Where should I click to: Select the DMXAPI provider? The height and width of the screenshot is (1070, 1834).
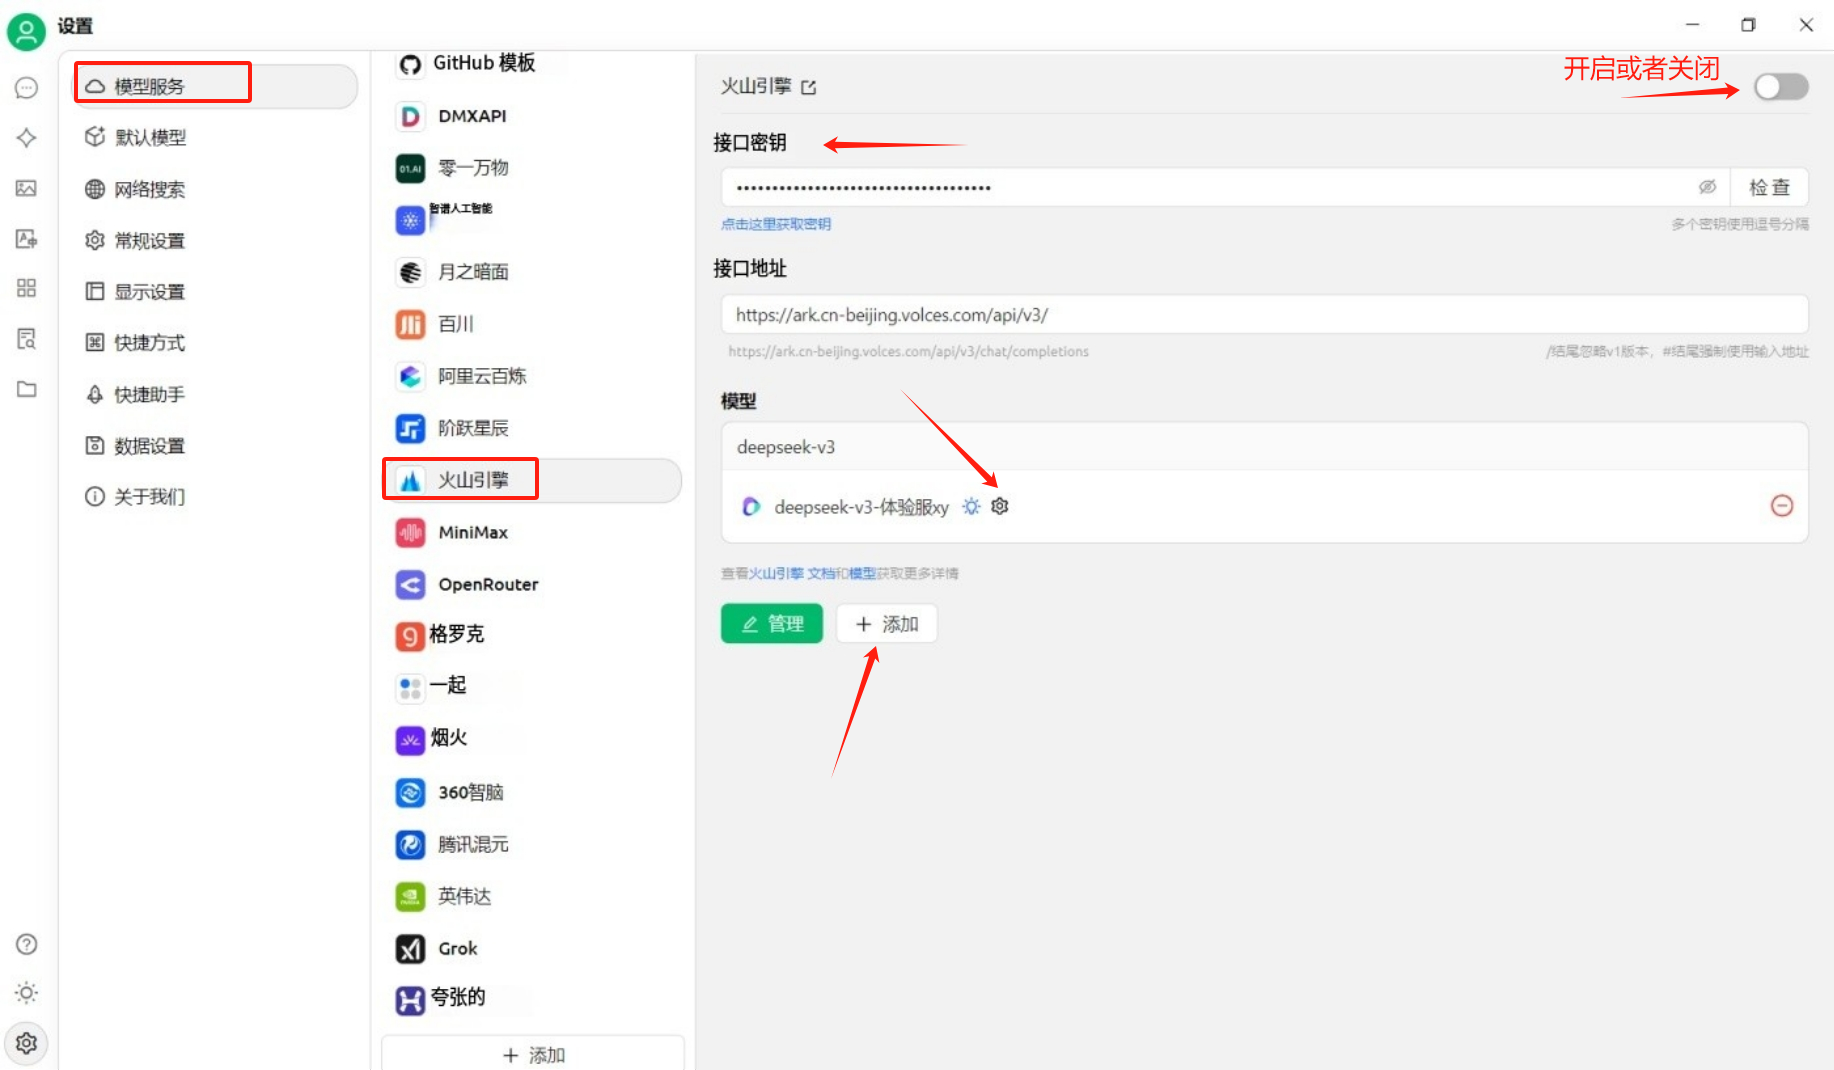(532, 116)
